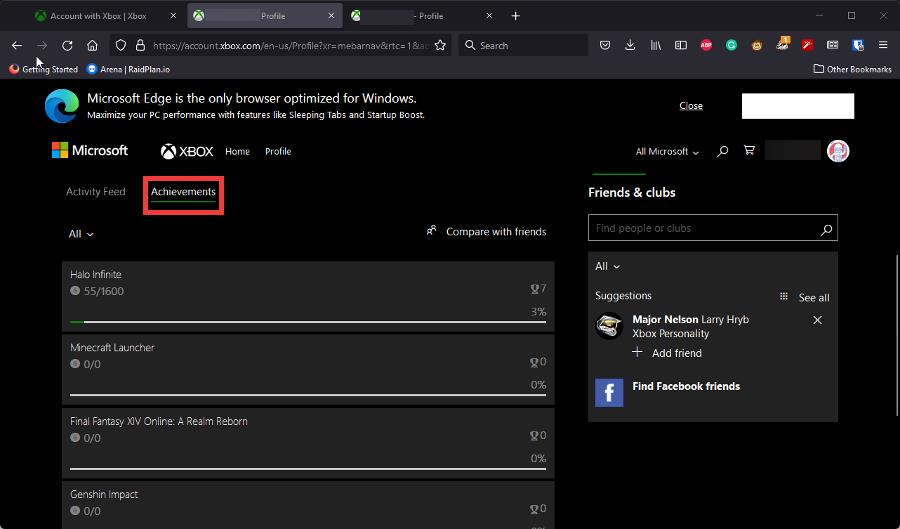900x529 pixels.
Task: Open the Pocket save icon
Action: coord(605,45)
